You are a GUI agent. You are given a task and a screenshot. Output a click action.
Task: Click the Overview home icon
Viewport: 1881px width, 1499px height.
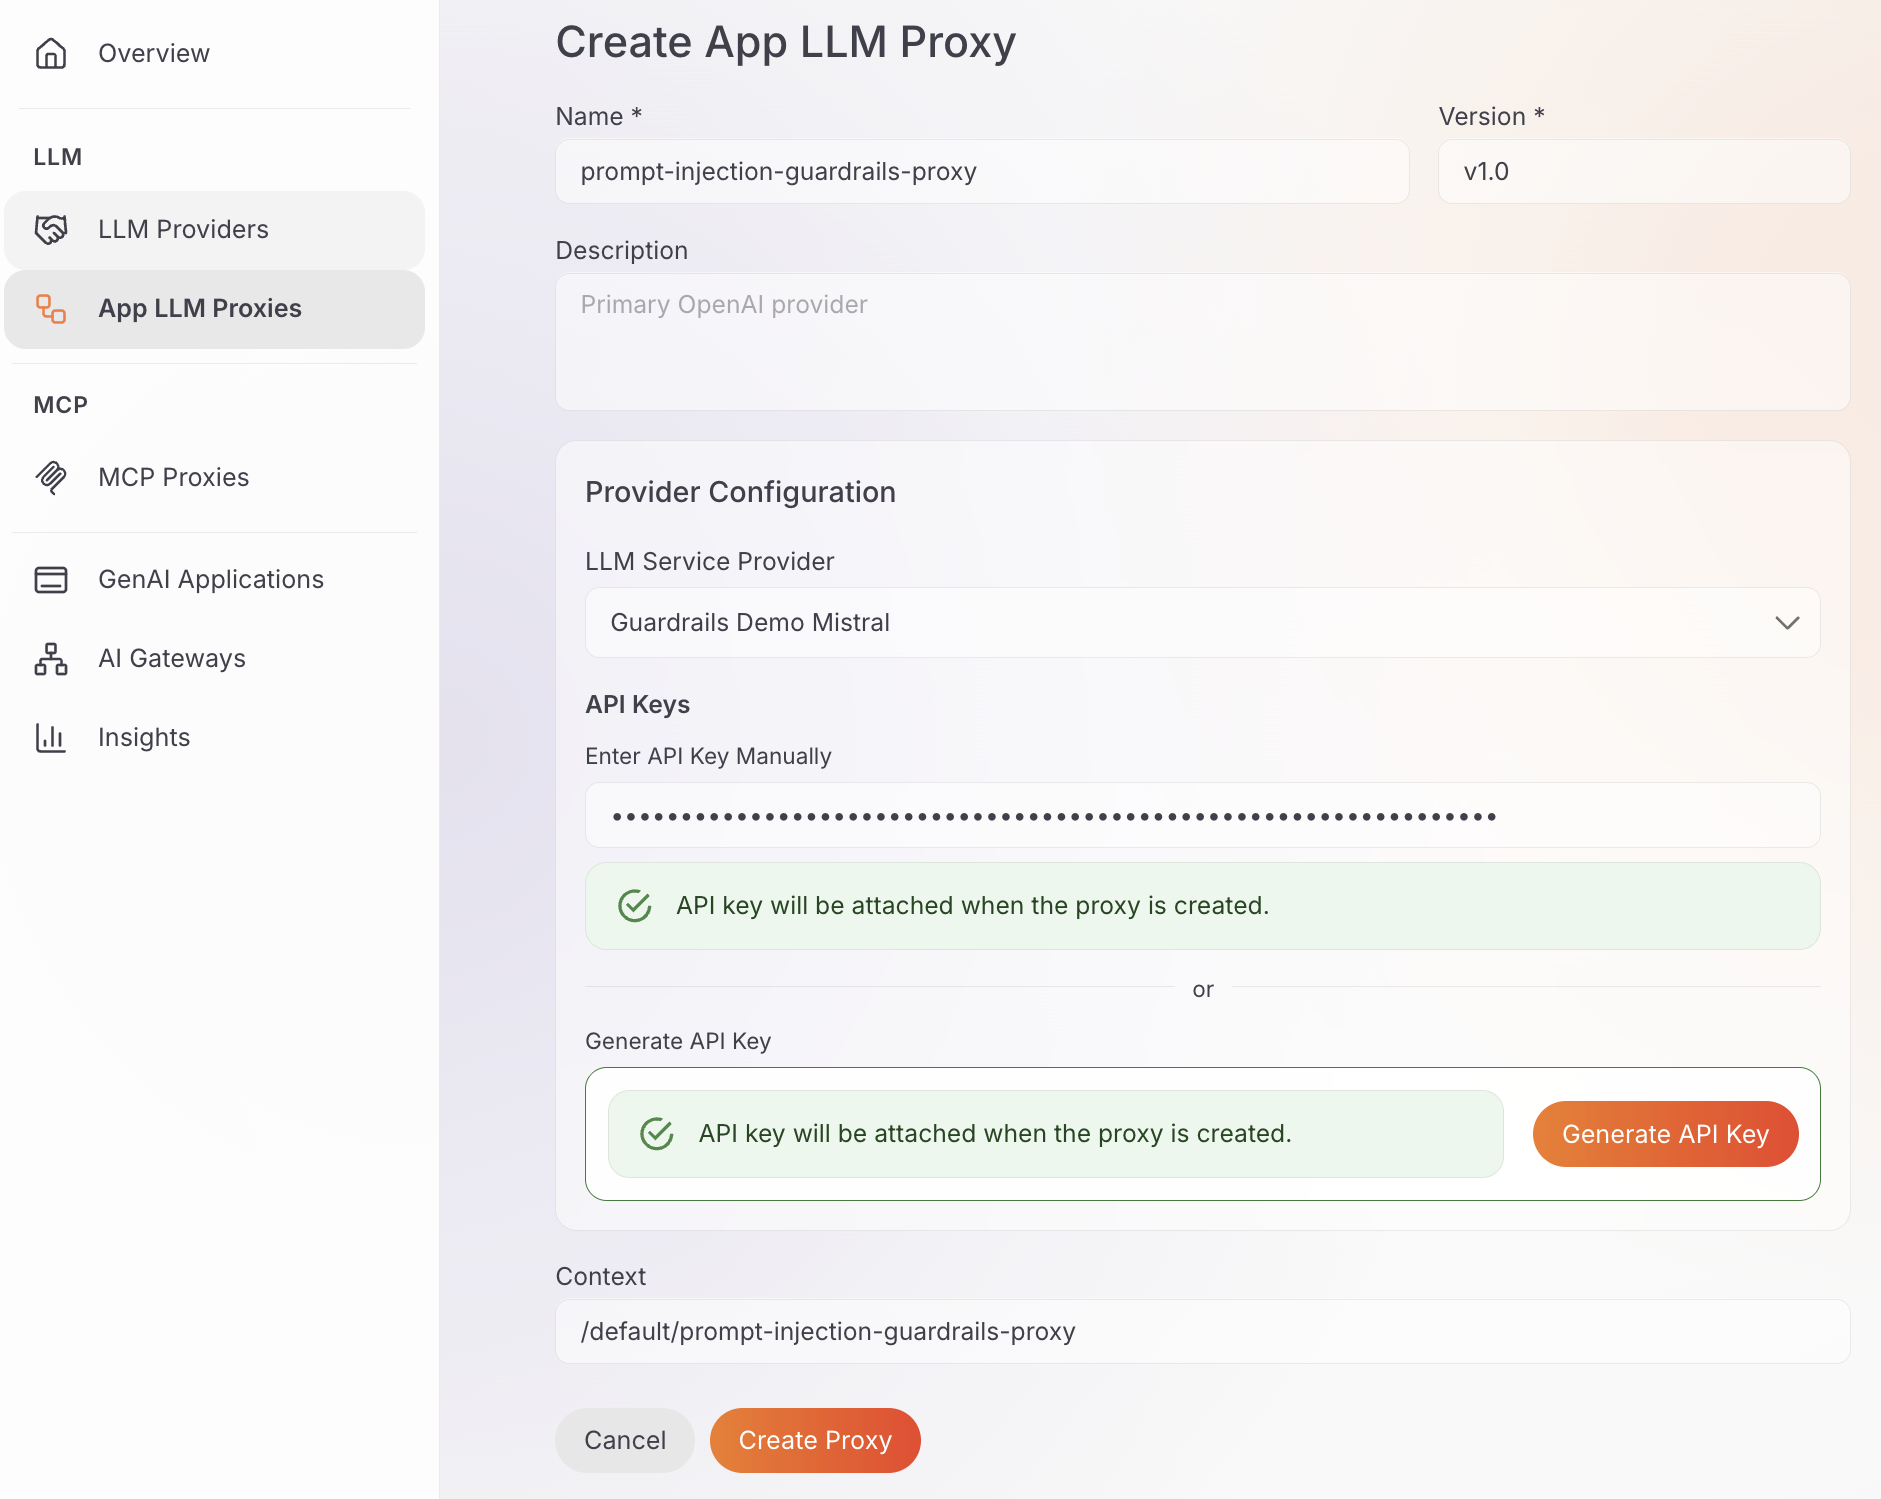click(51, 53)
